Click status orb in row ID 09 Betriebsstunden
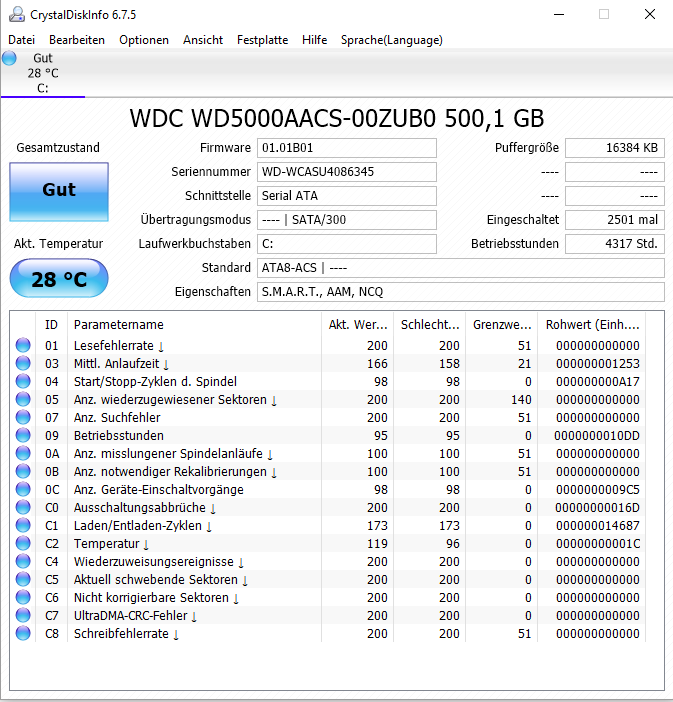This screenshot has height=702, width=673. 23,435
